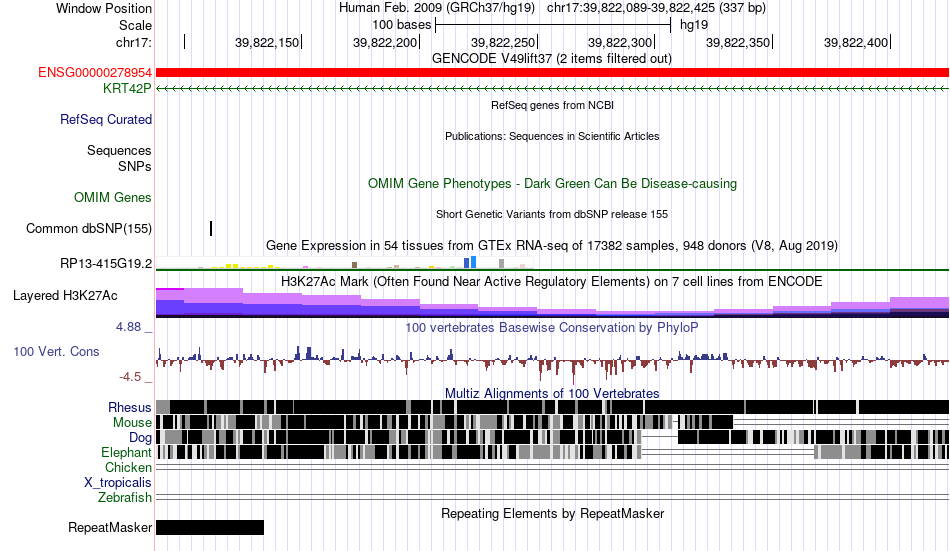
Task: Click the -4.5 PhyloP lower limit value
Action: click(130, 377)
